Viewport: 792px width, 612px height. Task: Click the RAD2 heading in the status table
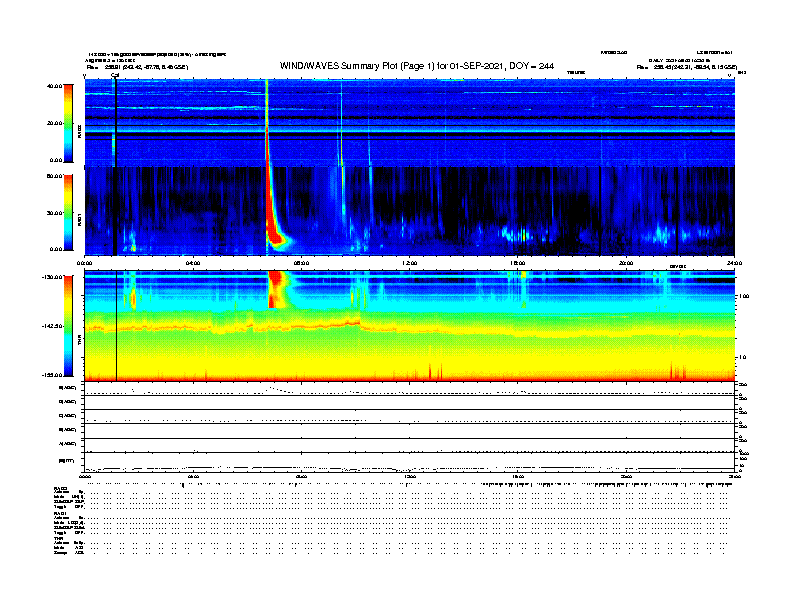click(x=61, y=489)
